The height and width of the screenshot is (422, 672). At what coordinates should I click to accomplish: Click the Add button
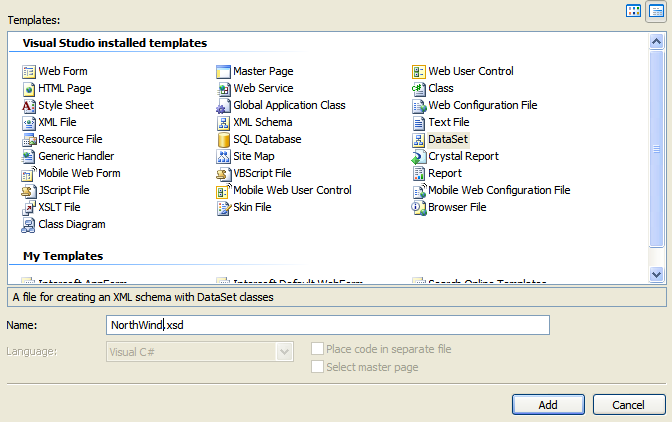pos(548,404)
